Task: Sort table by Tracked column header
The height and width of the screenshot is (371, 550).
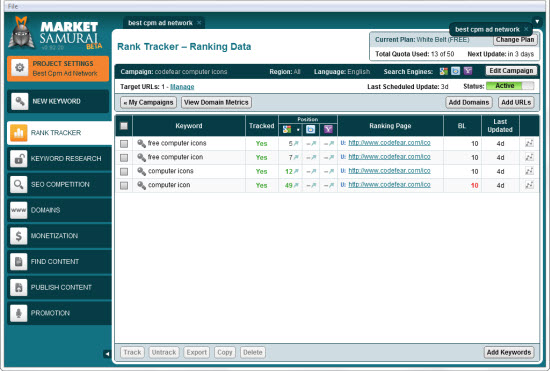Action: [x=262, y=126]
